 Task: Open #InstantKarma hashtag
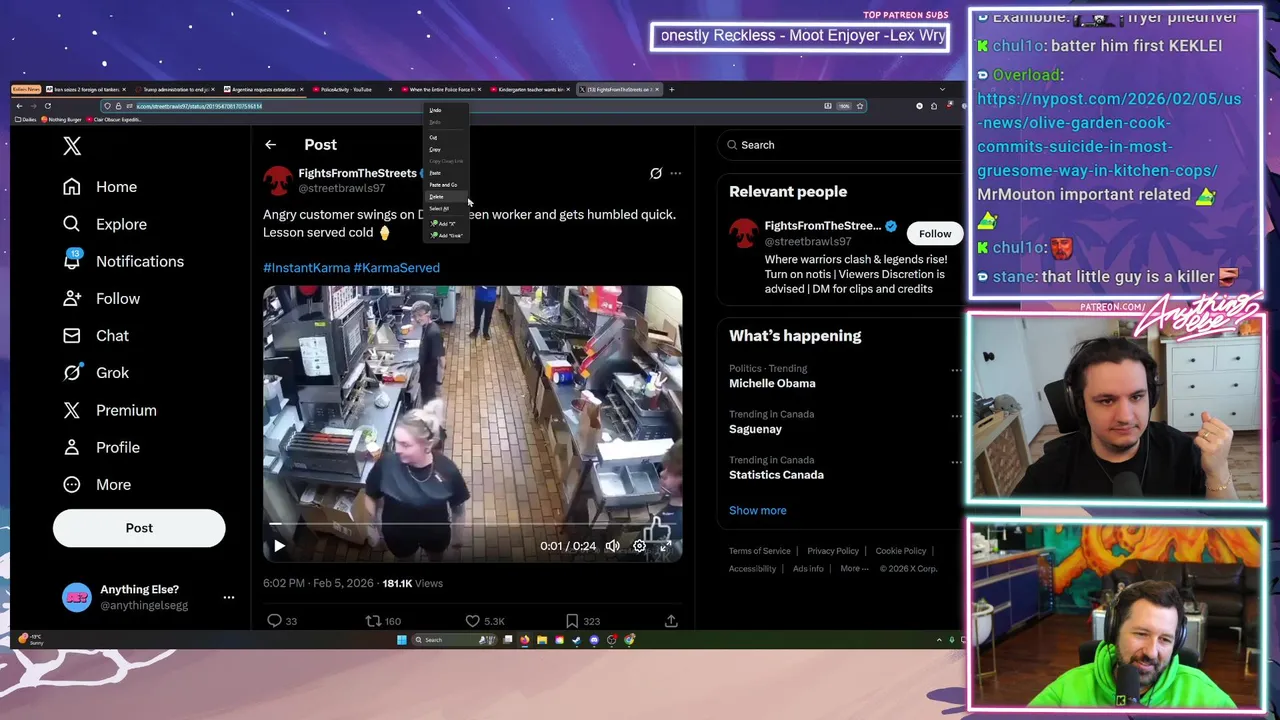(306, 268)
